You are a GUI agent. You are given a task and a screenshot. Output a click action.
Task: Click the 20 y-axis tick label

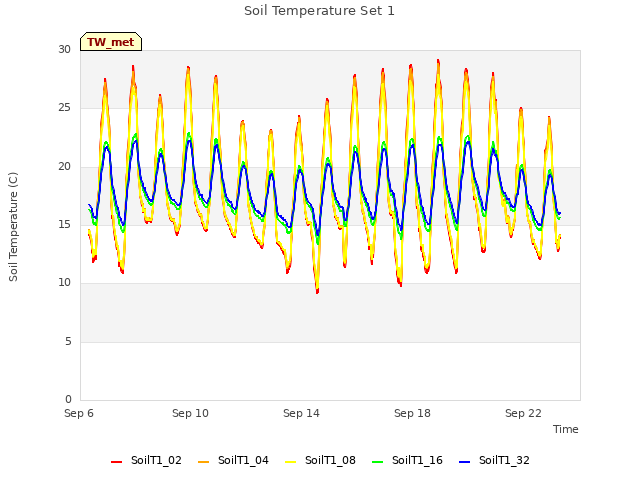tap(64, 167)
